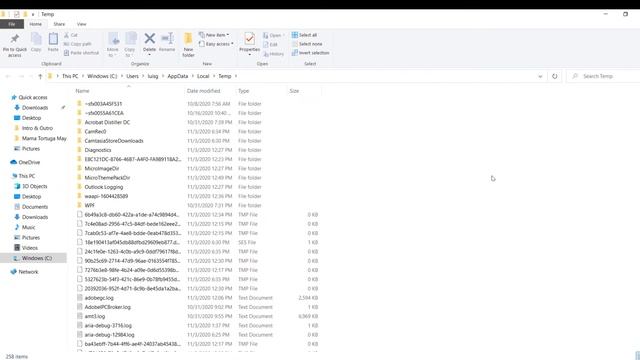Refresh the Temp folder view
The width and height of the screenshot is (640, 360).
pyautogui.click(x=554, y=76)
